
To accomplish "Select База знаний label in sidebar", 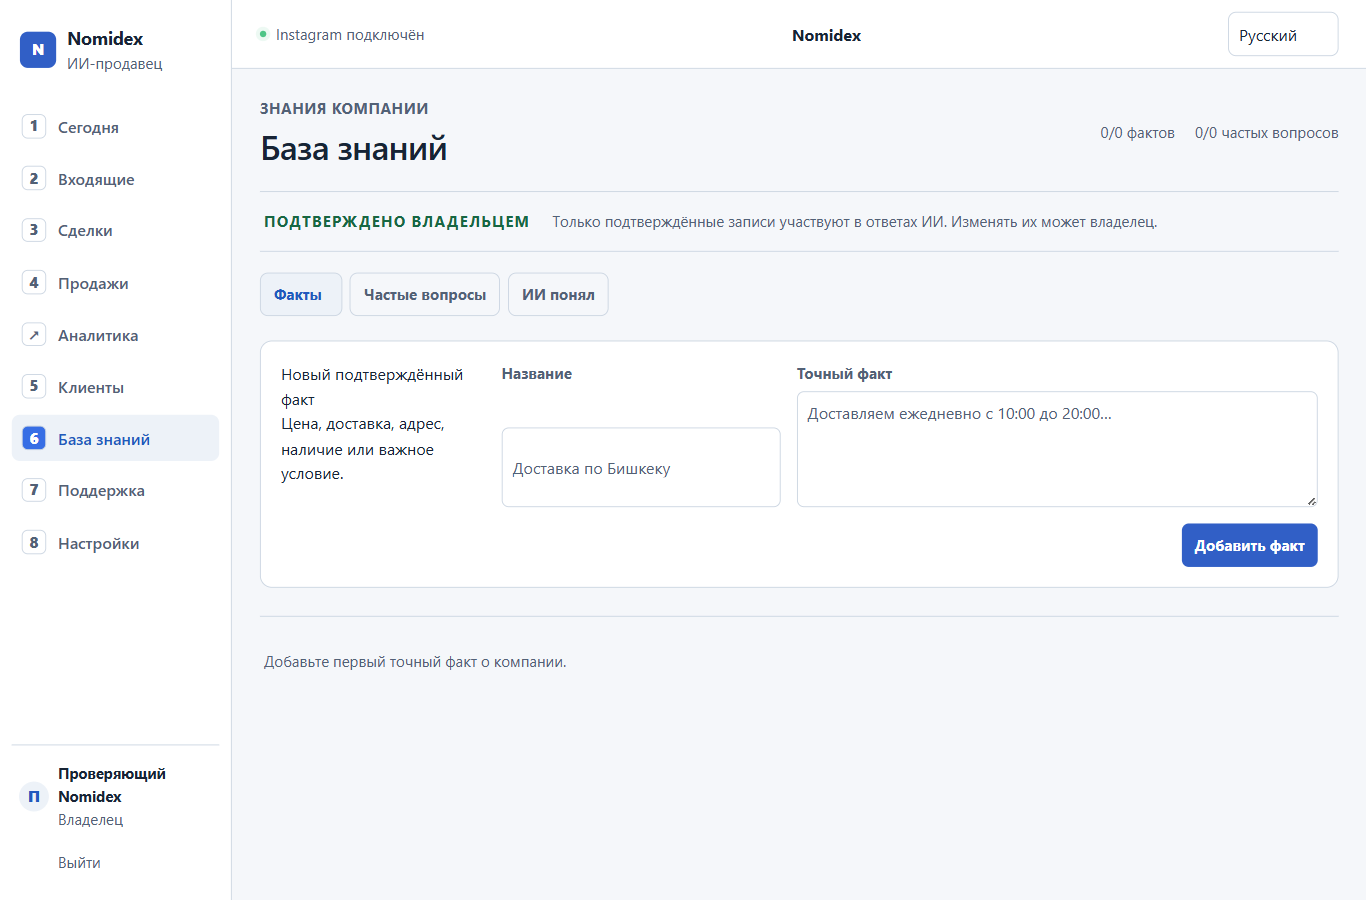I will [x=104, y=440].
